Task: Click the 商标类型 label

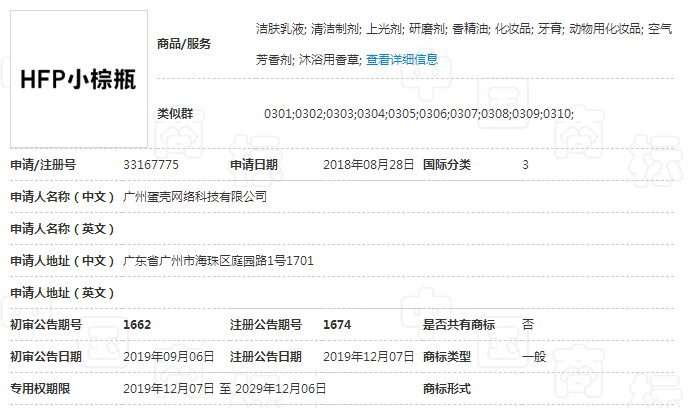Action: [447, 357]
